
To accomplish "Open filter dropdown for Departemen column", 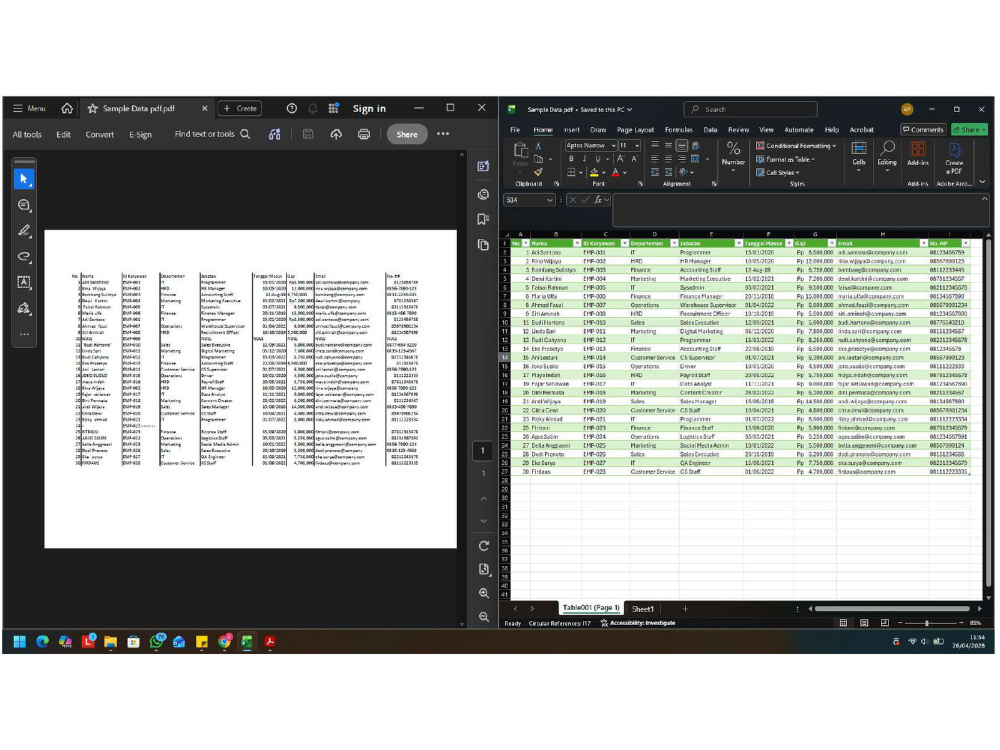I will coord(674,243).
